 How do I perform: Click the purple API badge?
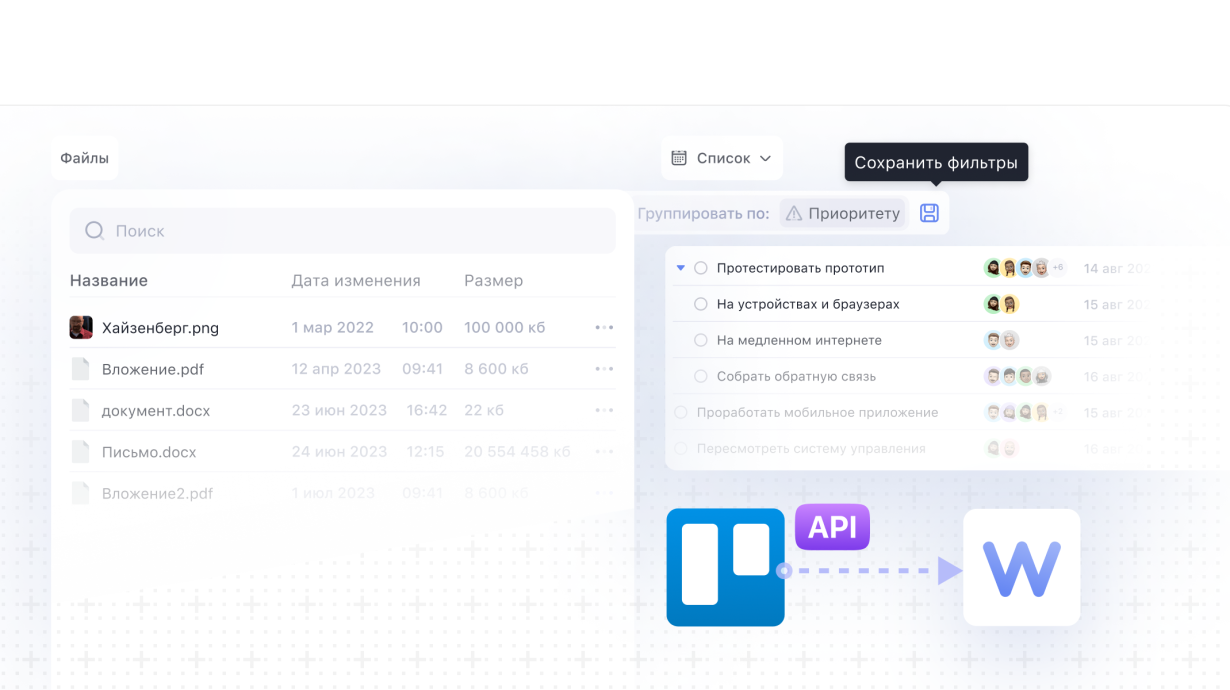pyautogui.click(x=832, y=527)
